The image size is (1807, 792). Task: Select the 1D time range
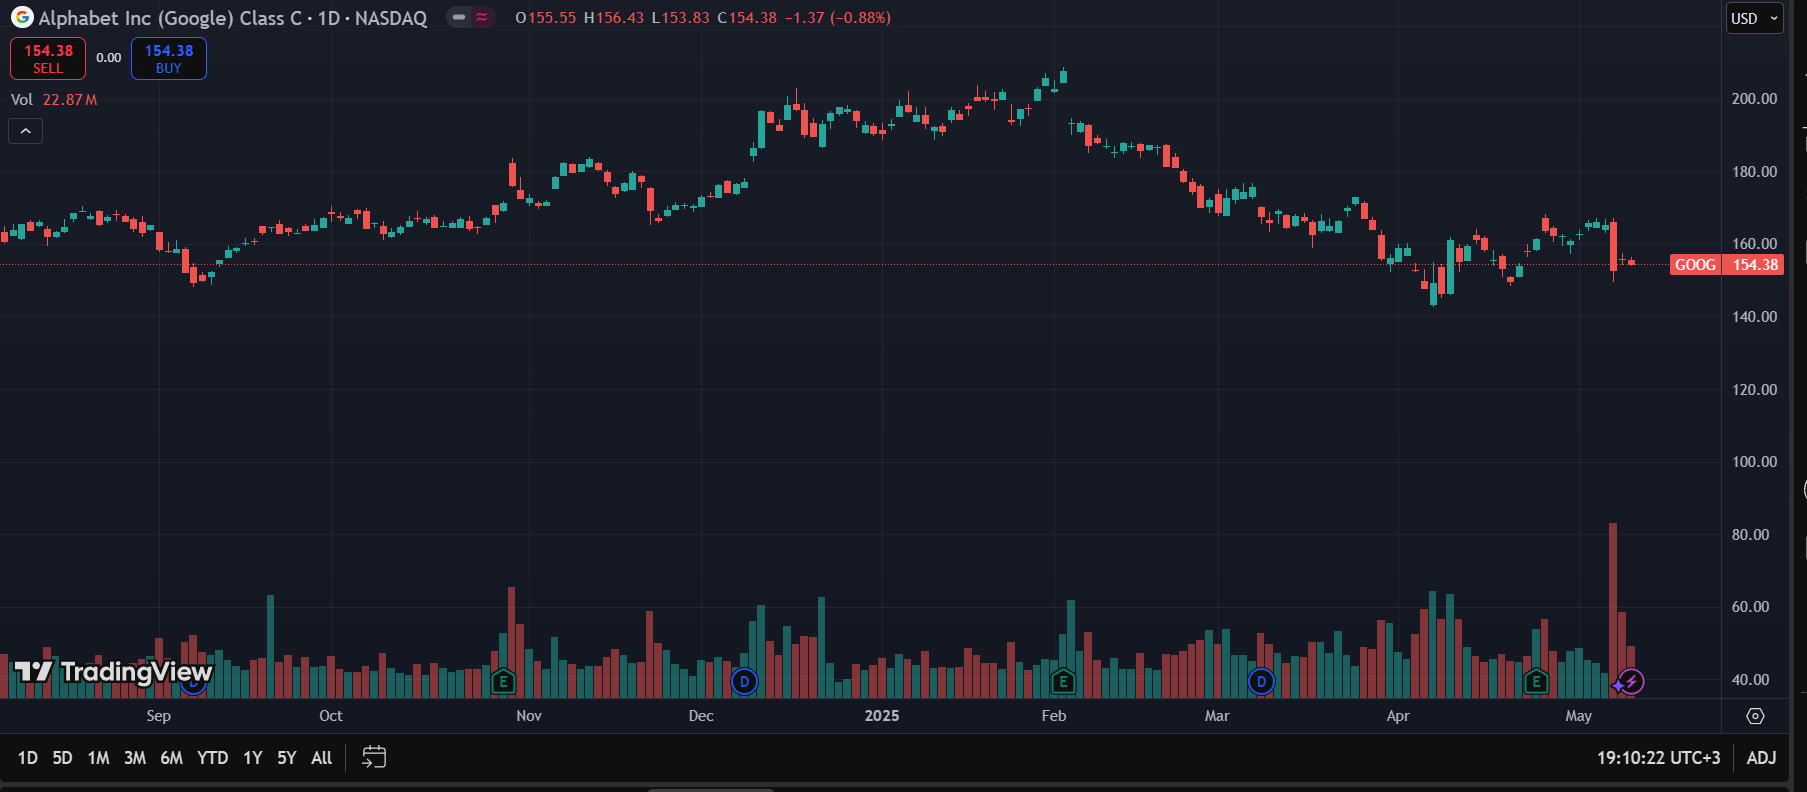pos(28,758)
